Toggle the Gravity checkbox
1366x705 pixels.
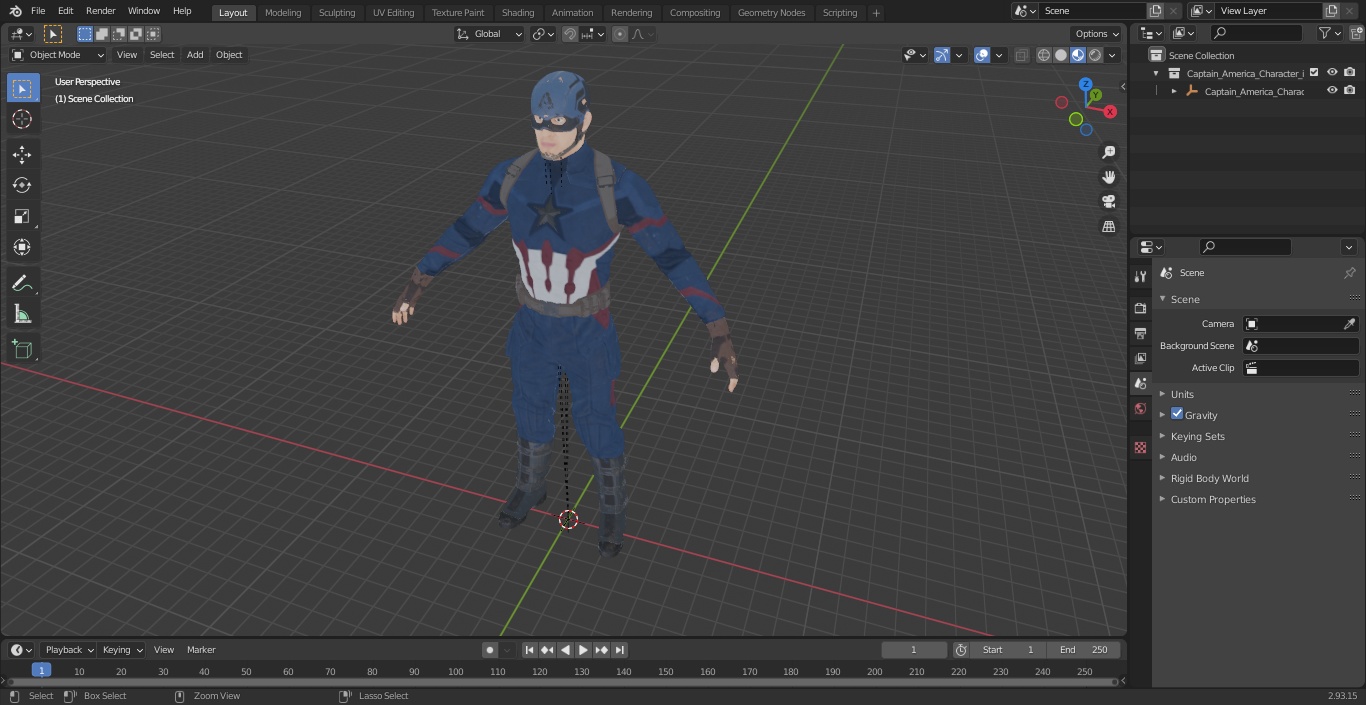click(x=1177, y=414)
